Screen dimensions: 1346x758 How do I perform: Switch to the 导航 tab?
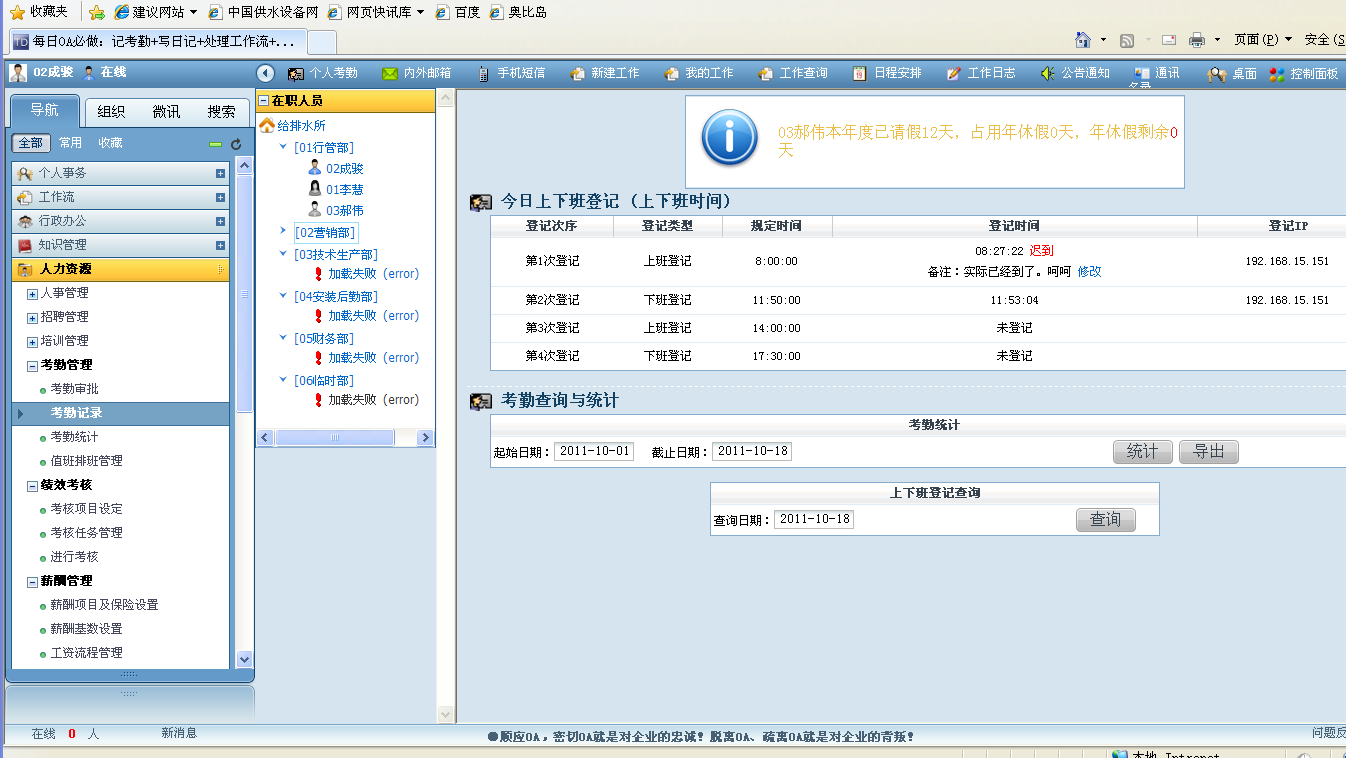(44, 110)
